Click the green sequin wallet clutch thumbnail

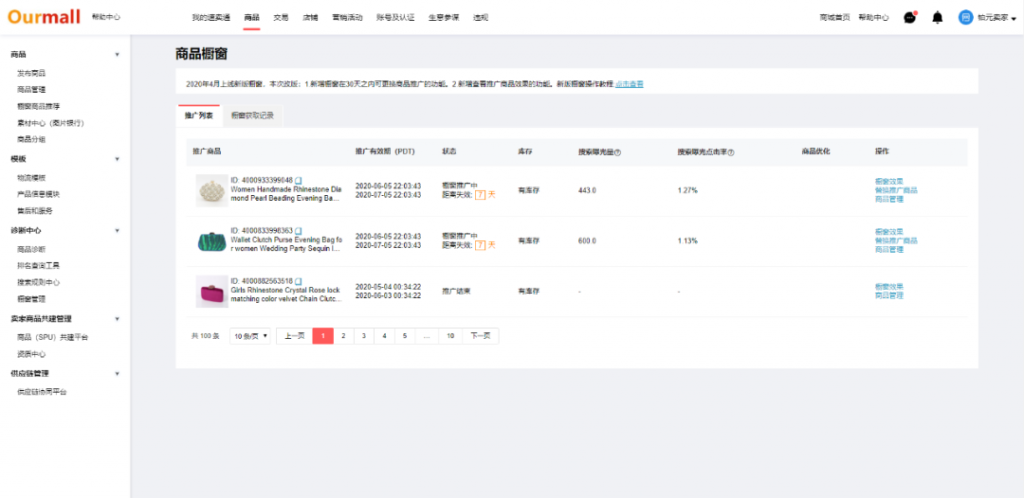coord(211,240)
